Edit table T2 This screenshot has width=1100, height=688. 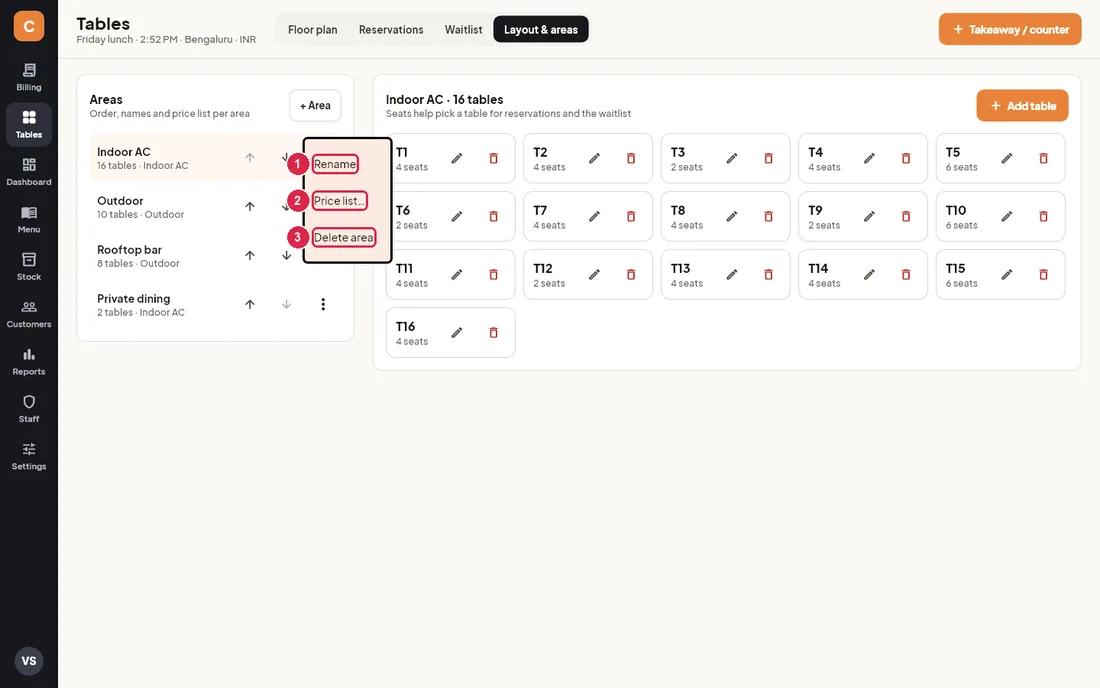[x=594, y=158]
